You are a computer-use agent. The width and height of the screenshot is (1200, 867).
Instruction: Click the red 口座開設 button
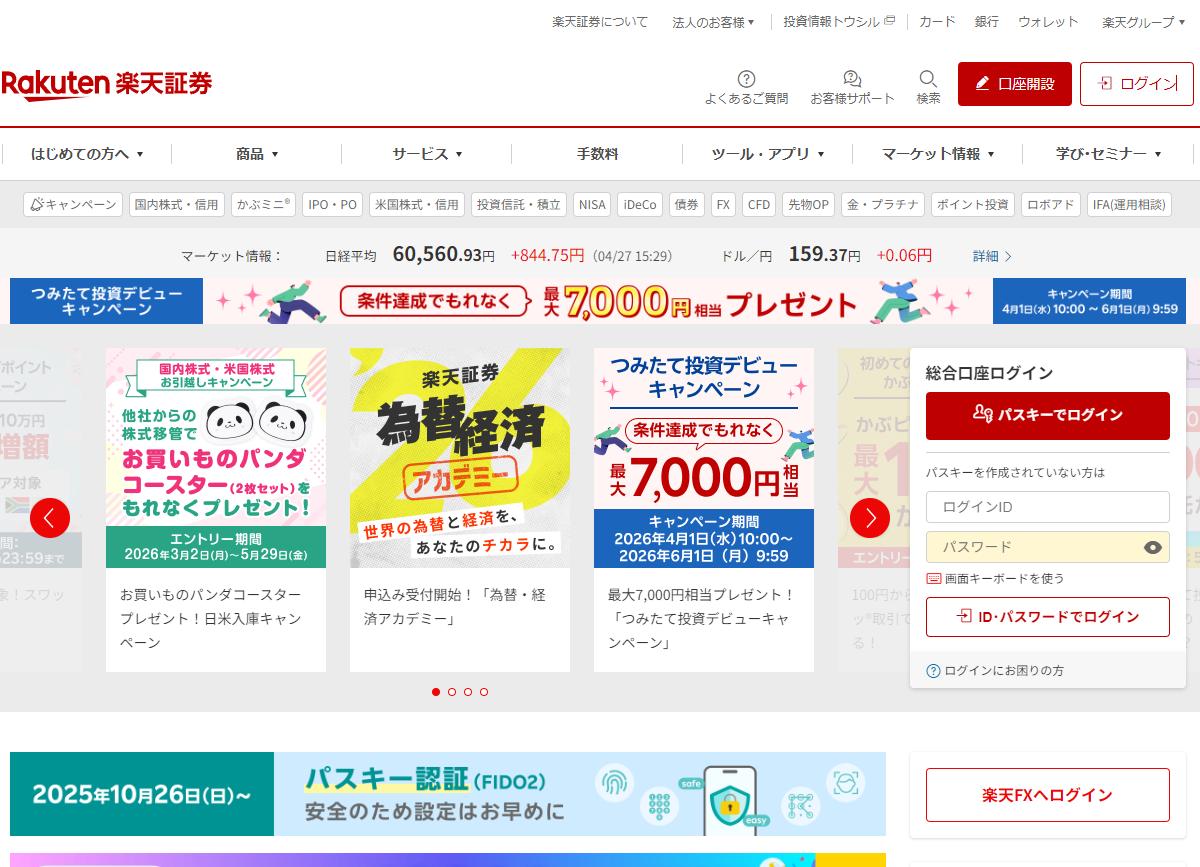[1014, 84]
